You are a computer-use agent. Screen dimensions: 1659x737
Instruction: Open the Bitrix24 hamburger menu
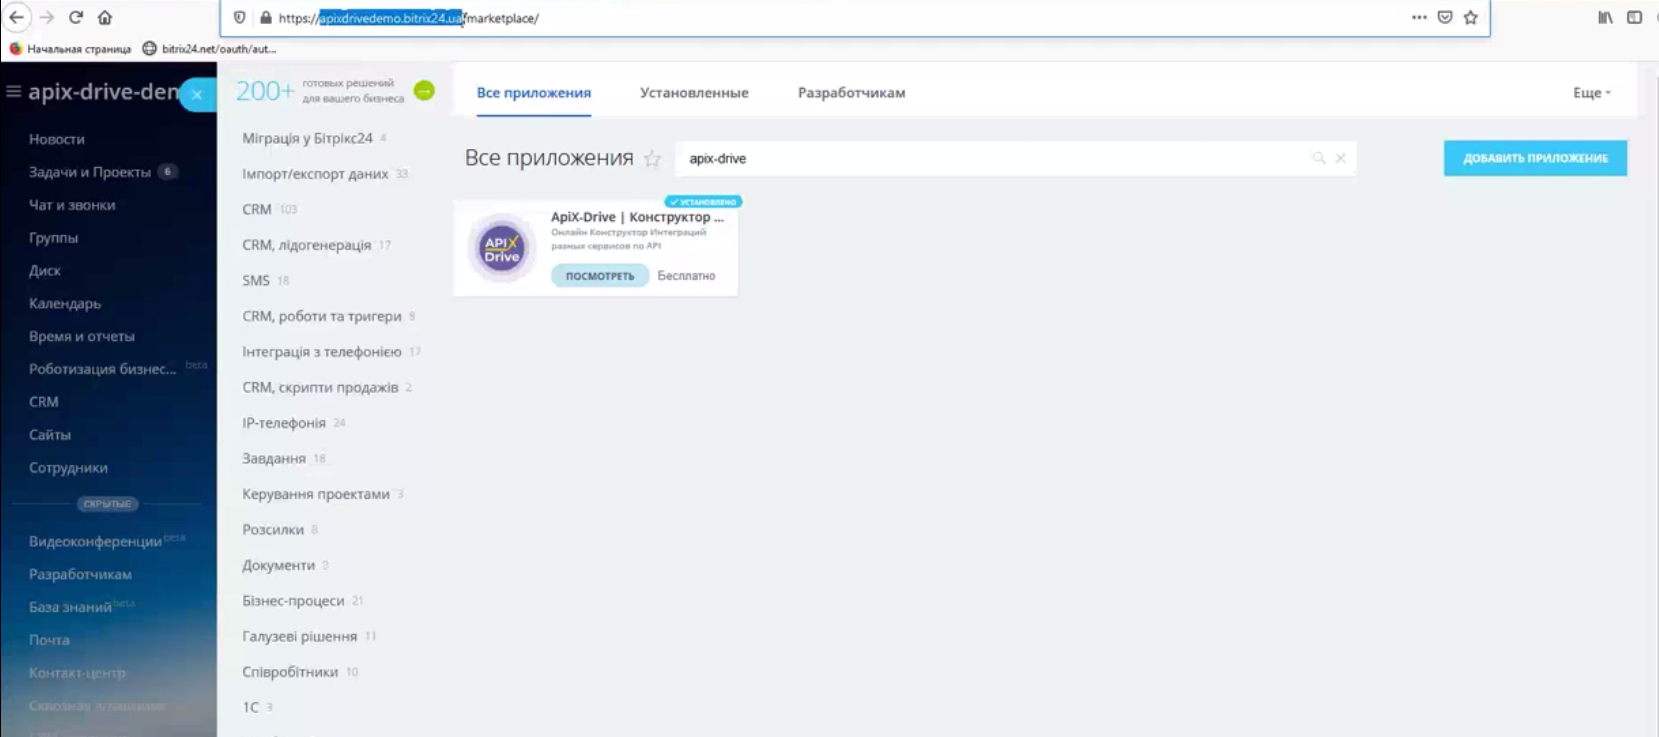click(x=13, y=92)
